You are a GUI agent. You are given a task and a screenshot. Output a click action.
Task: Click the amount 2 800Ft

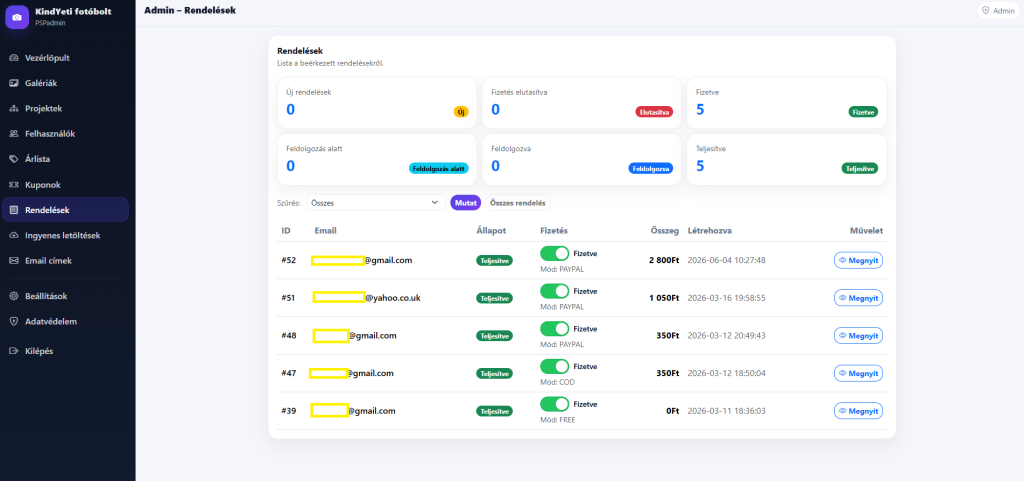pyautogui.click(x=664, y=260)
